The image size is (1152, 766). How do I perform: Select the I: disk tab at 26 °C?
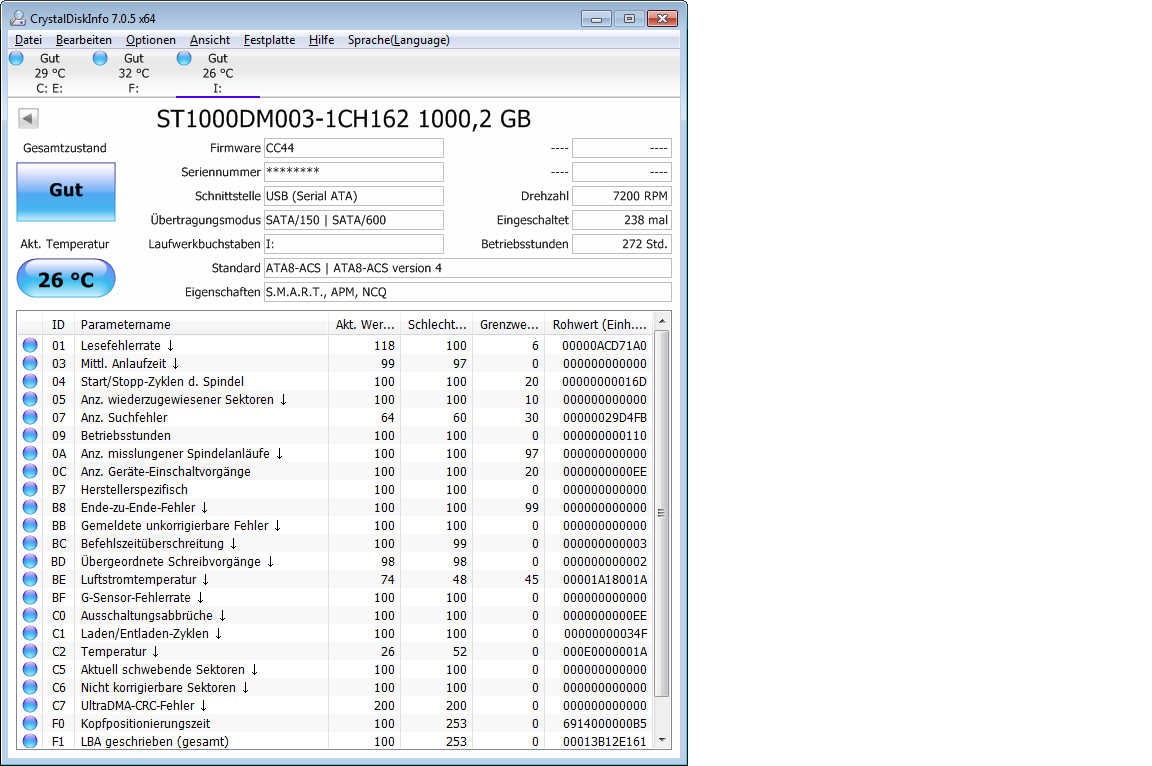click(x=217, y=73)
